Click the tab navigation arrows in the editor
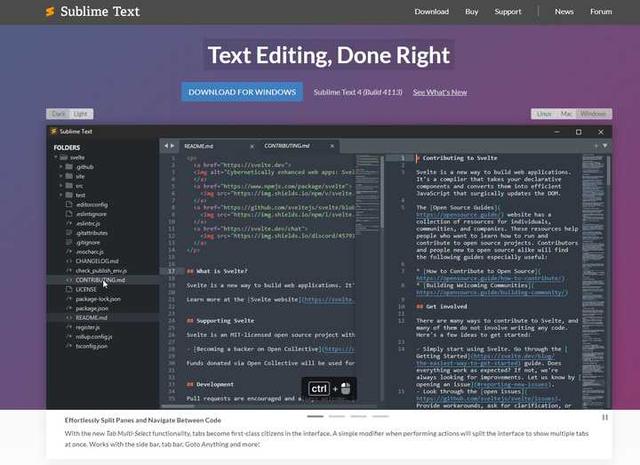 168,145
